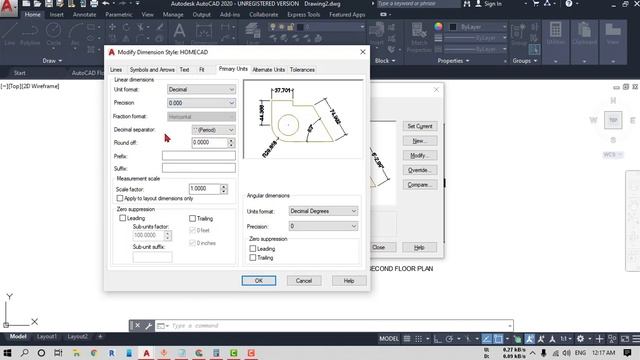This screenshot has width=640, height=360.
Task: Toggle snap mode in status bar
Action: [418, 339]
